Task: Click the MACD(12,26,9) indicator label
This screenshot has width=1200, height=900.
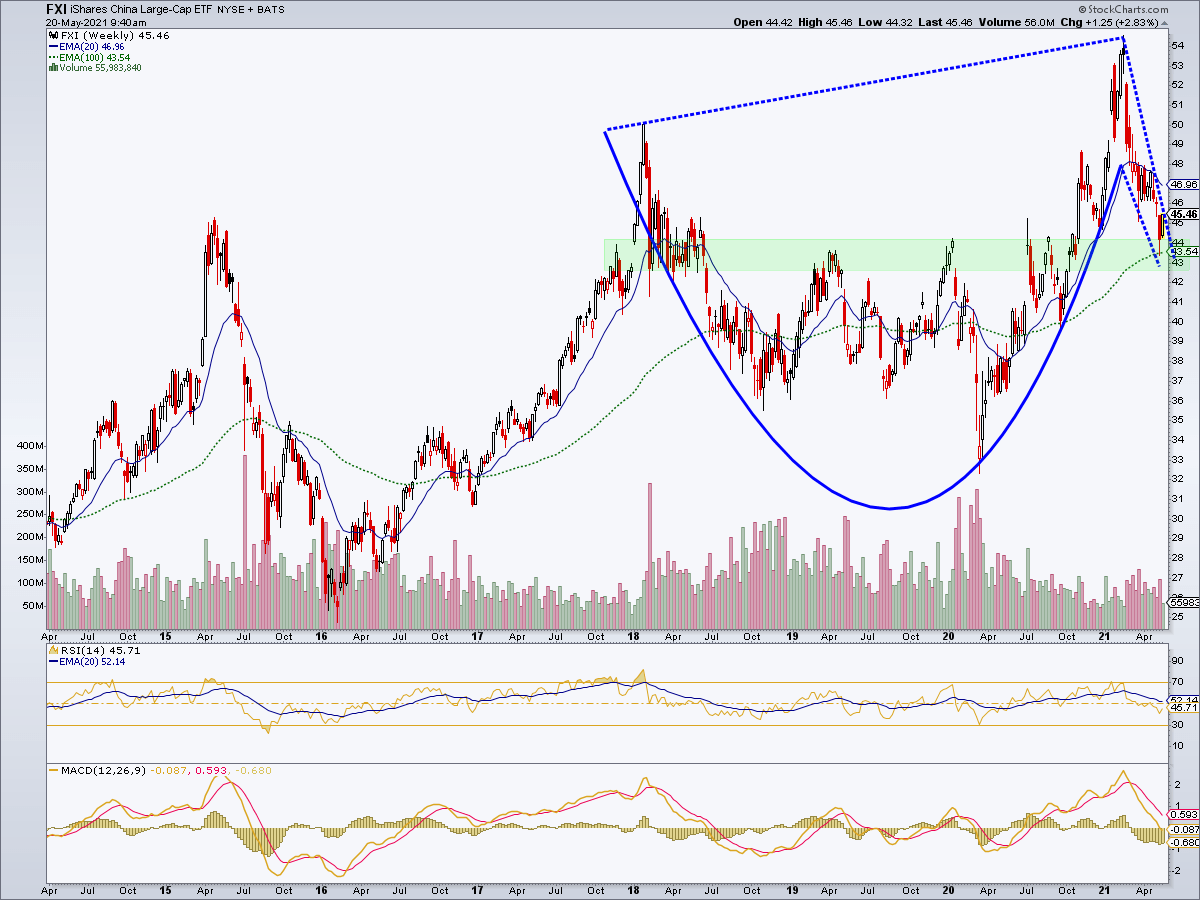Action: coord(102,770)
